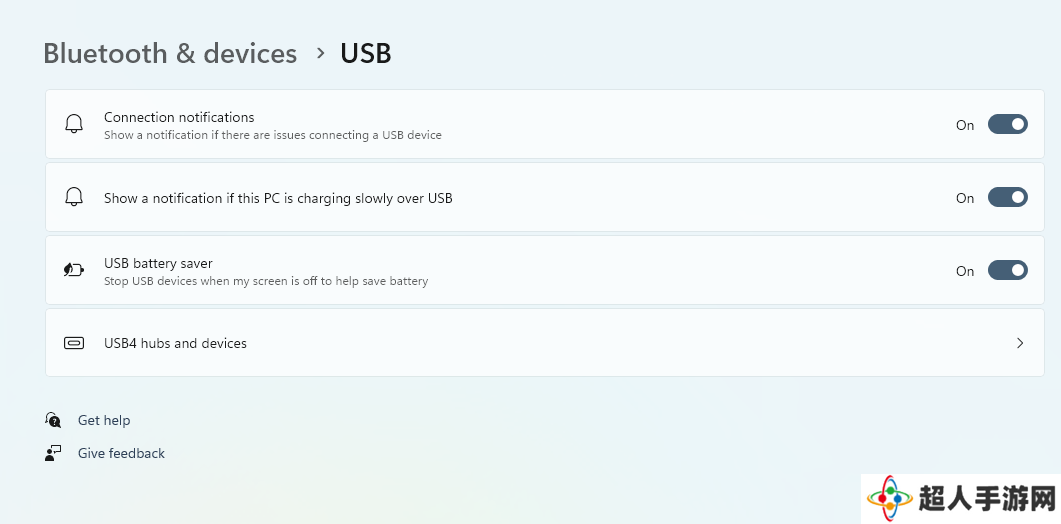Click the bell icon beside Connection notifications
Screen dimensions: 1061x524
(74, 124)
